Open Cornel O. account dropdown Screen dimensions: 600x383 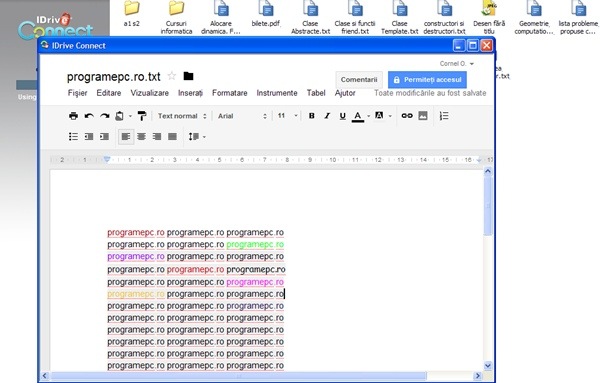click(457, 64)
